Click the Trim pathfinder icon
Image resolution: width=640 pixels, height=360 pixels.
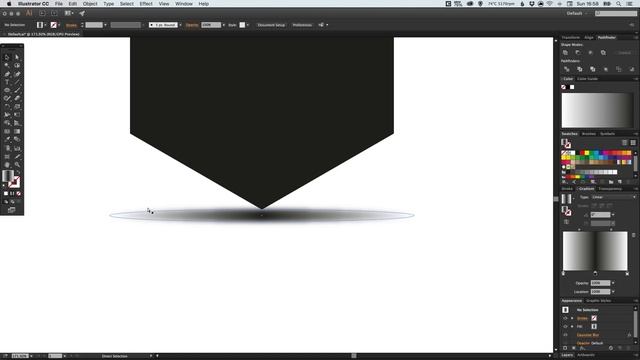click(580, 69)
